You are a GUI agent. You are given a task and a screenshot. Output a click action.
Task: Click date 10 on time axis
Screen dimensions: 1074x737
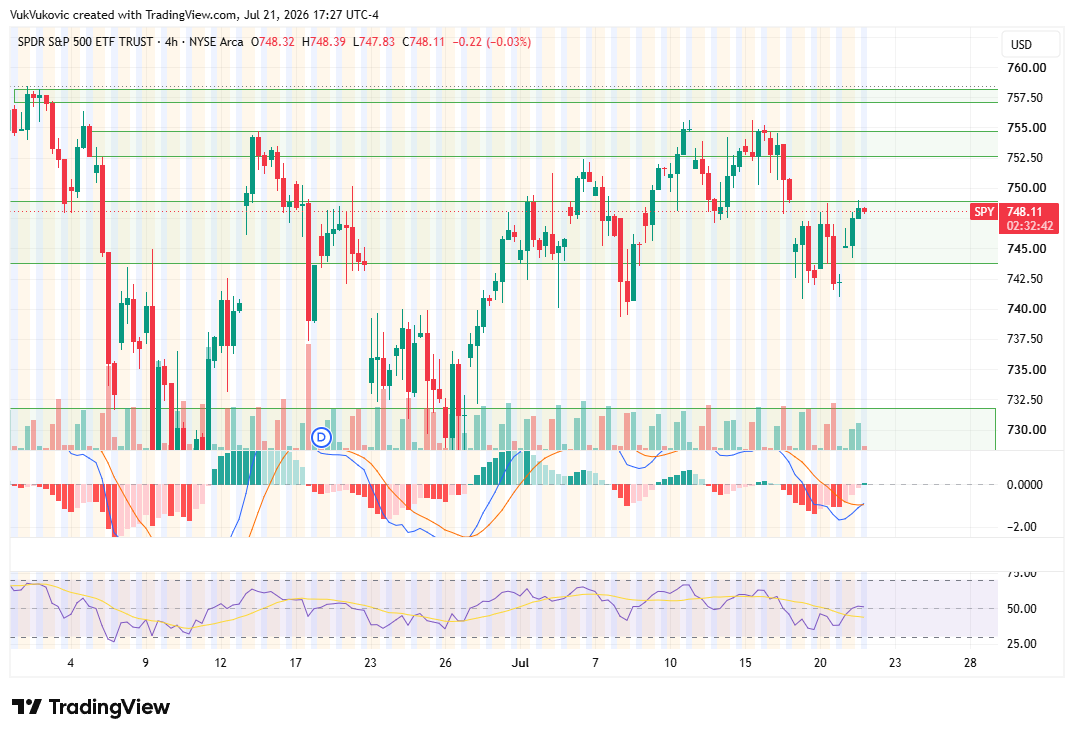point(671,662)
